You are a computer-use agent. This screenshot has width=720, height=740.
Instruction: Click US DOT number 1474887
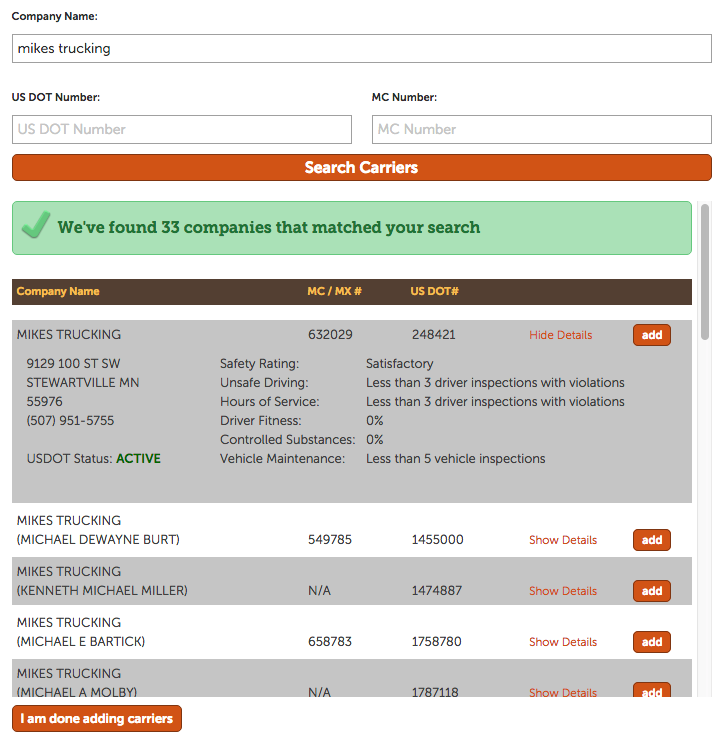pos(436,590)
